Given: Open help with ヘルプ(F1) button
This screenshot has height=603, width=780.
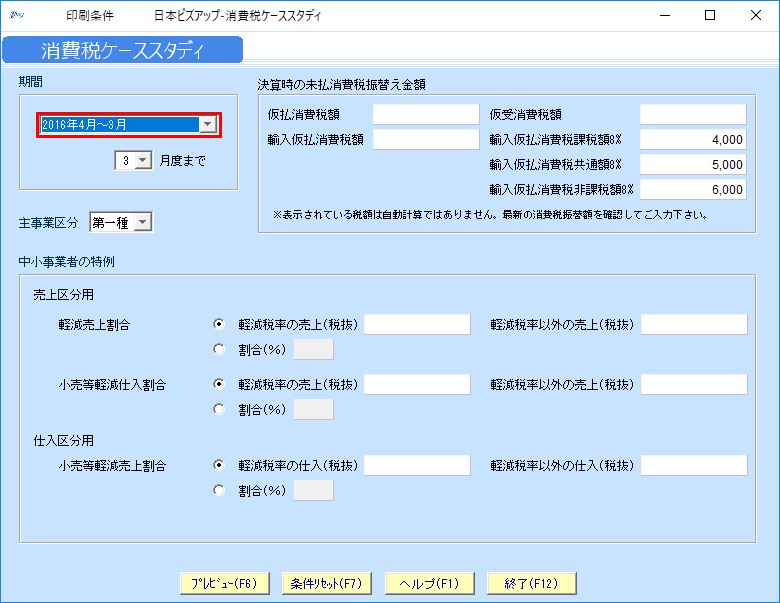Looking at the screenshot, I should 429,583.
